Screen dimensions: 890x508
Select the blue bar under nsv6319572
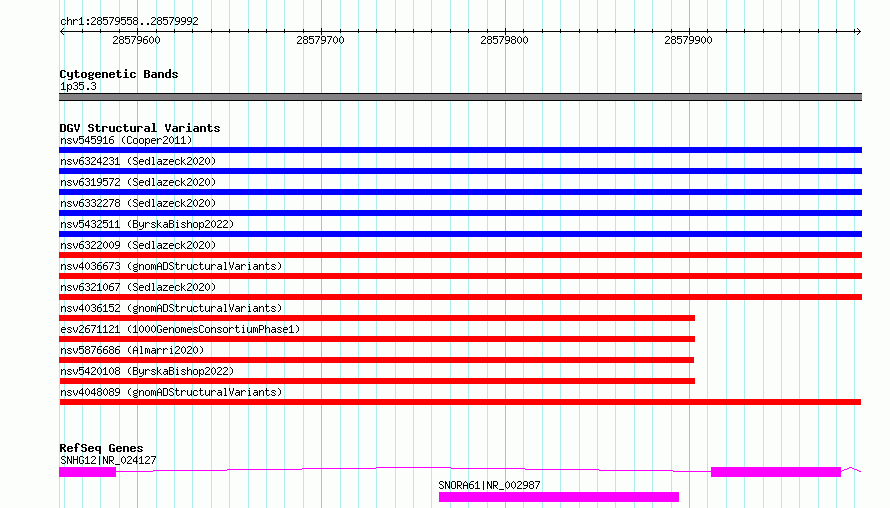click(x=460, y=192)
